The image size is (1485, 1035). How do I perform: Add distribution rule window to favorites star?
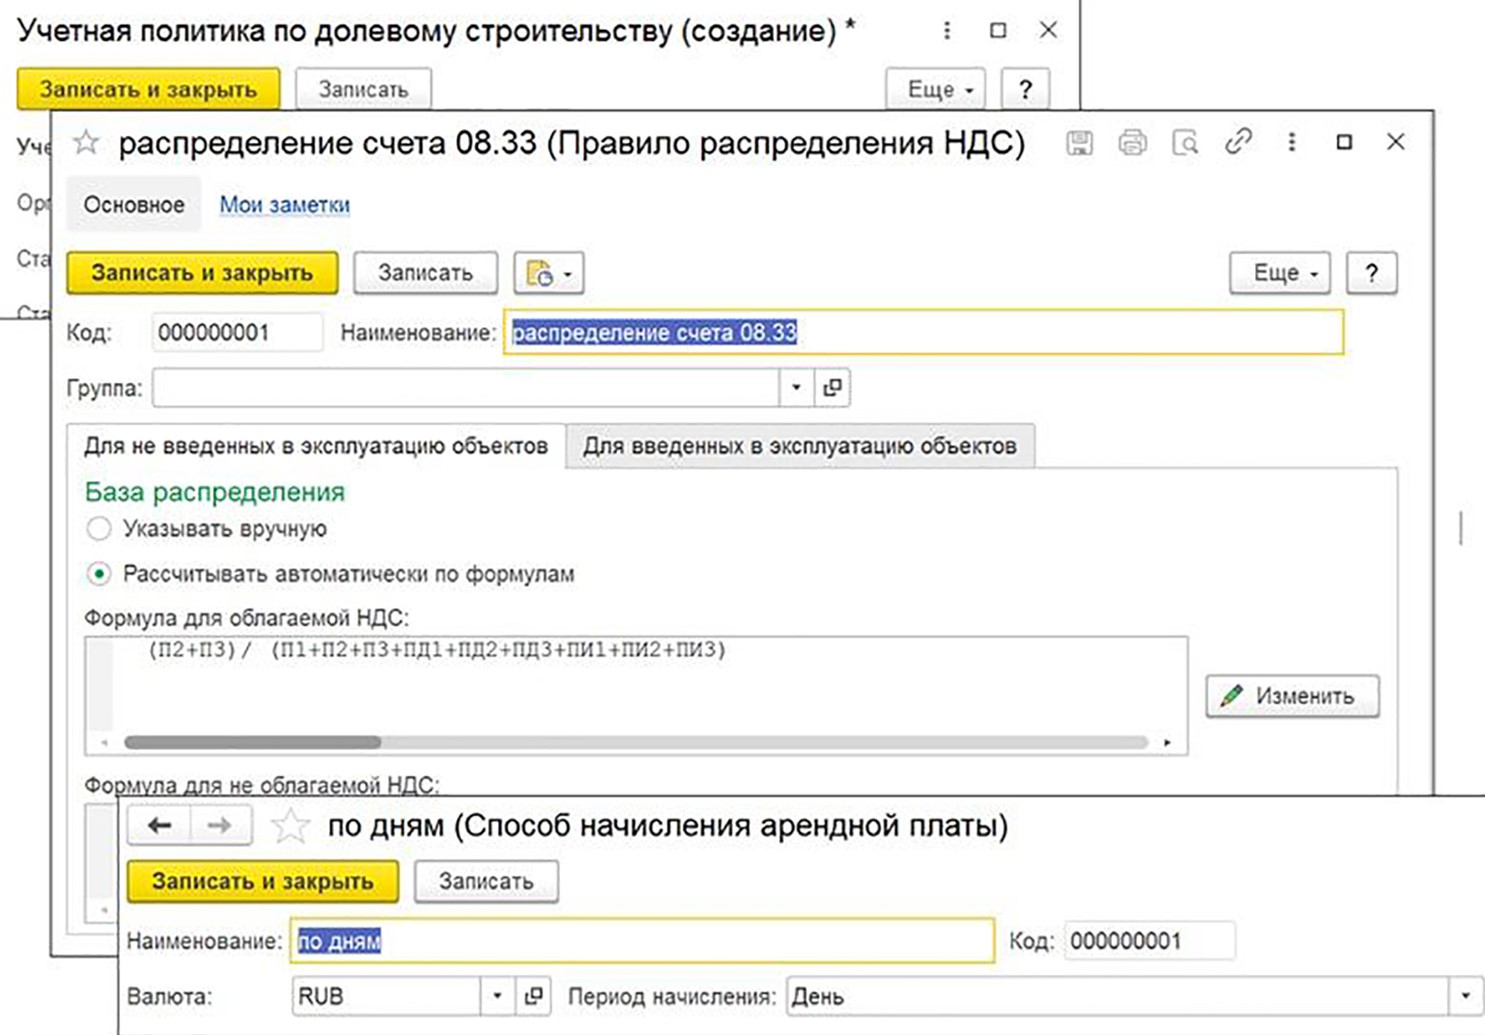click(x=87, y=143)
